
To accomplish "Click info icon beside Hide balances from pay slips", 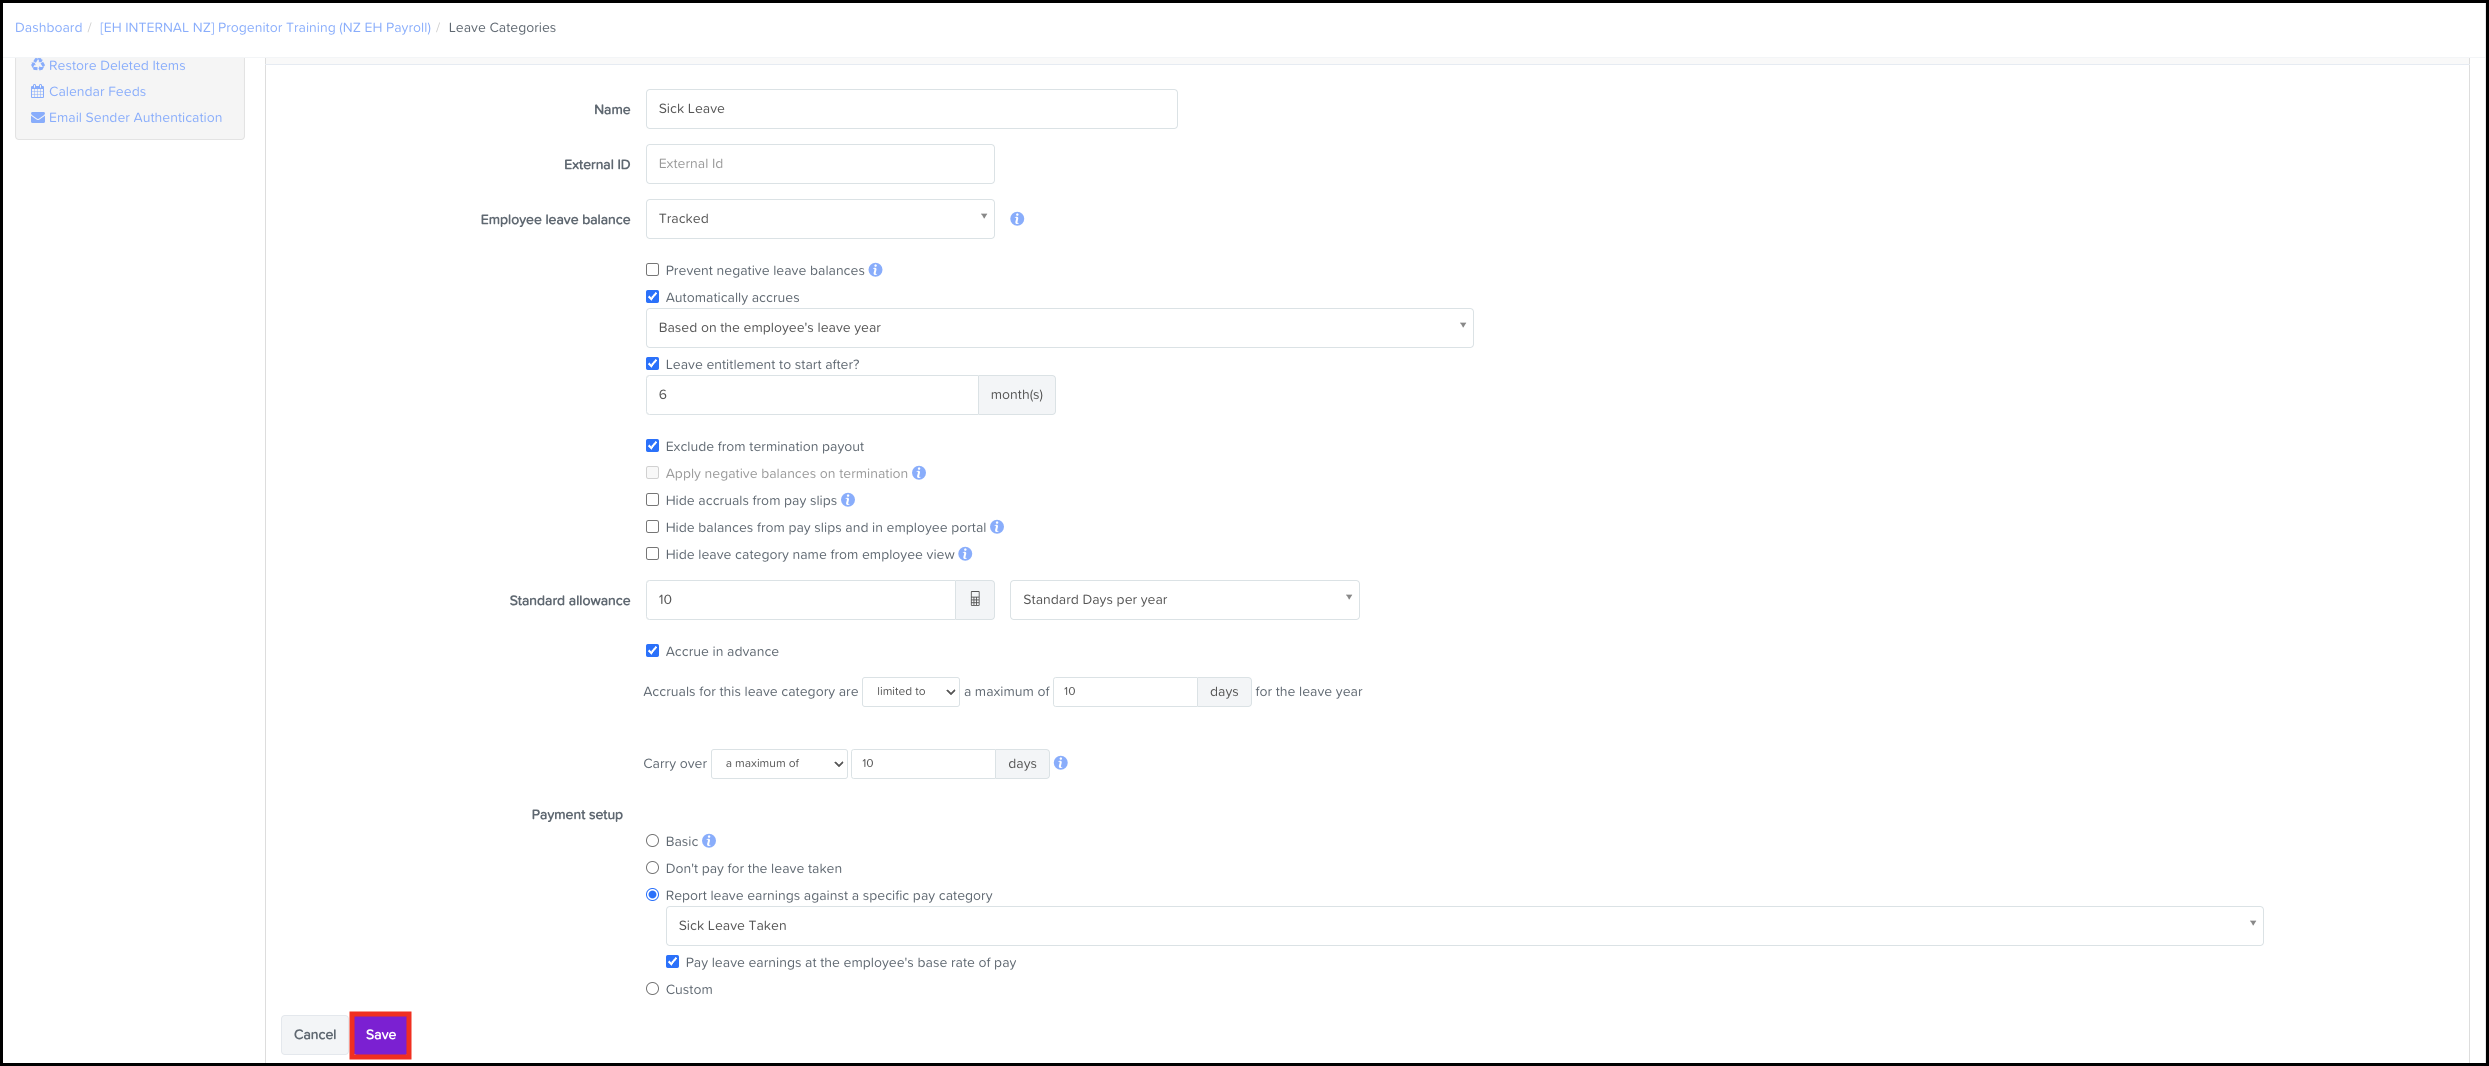I will point(997,527).
